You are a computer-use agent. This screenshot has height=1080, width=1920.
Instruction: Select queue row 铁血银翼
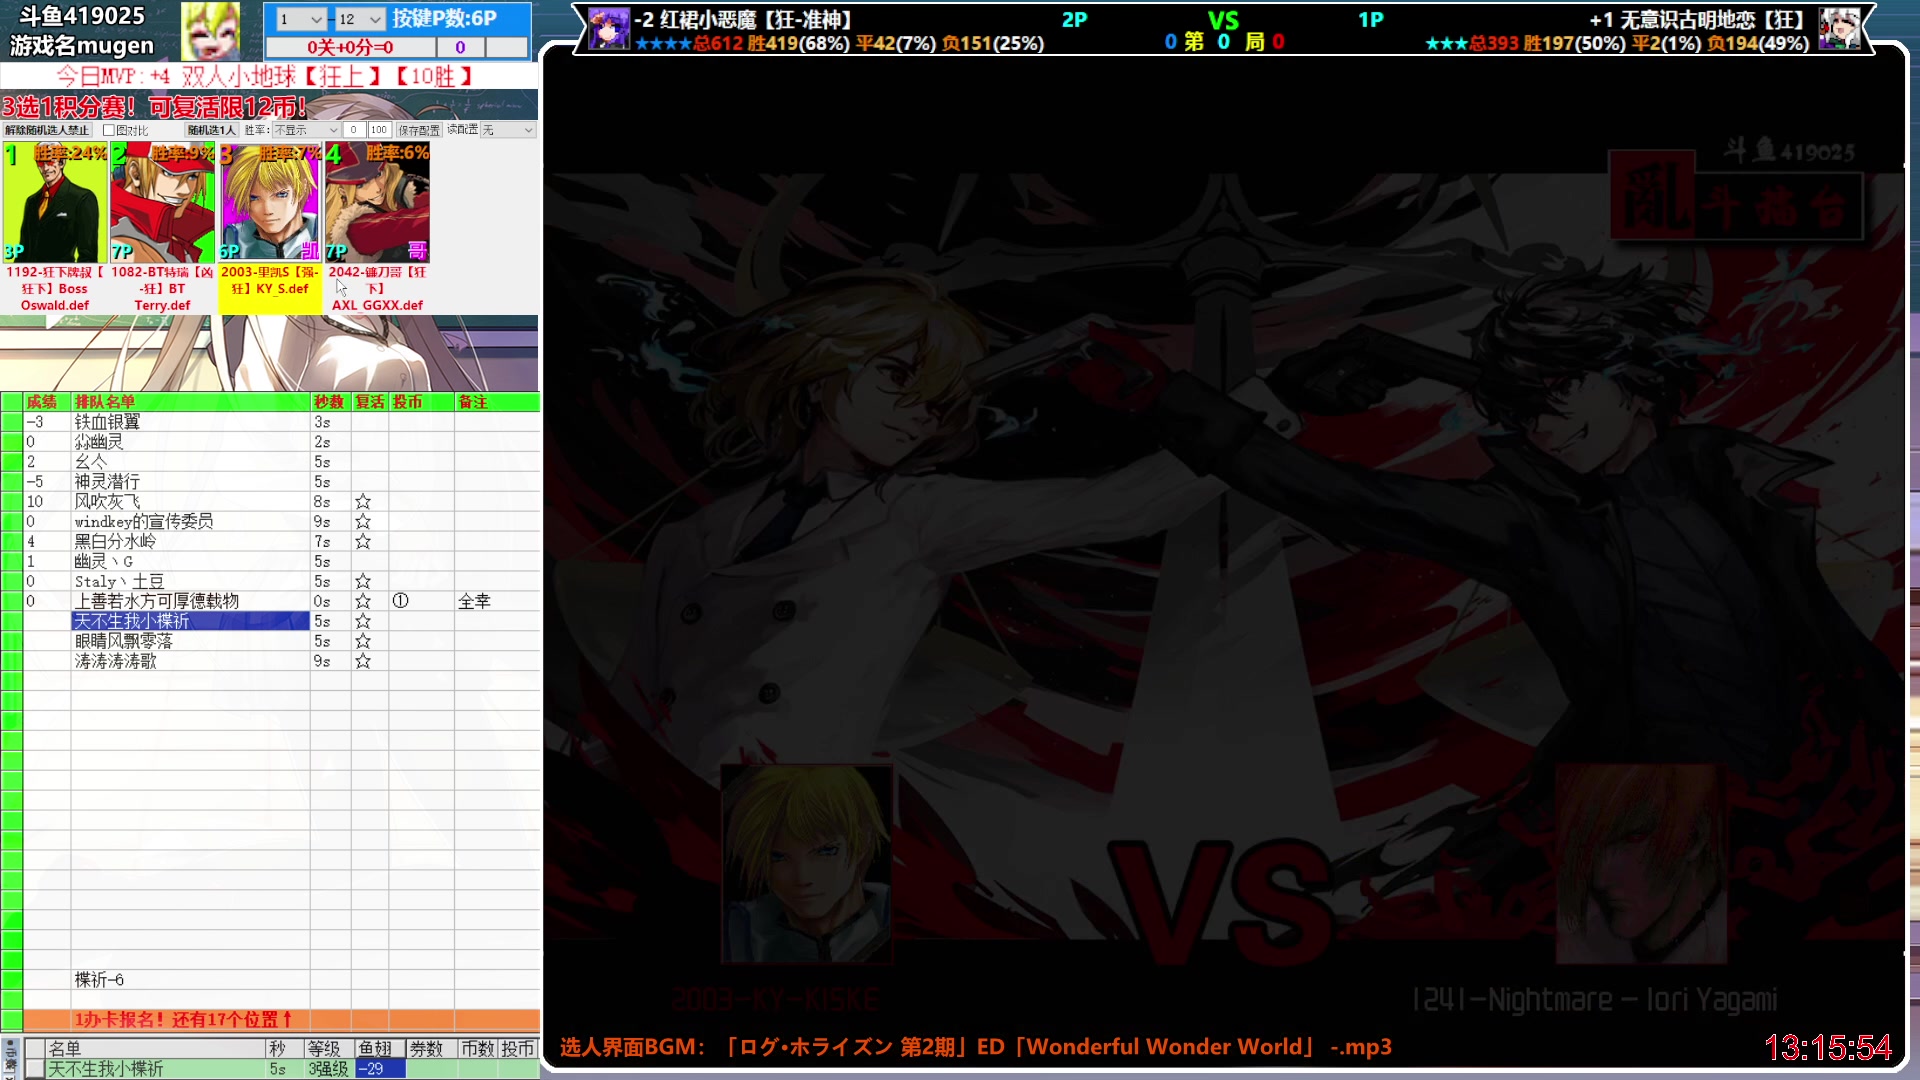click(190, 422)
